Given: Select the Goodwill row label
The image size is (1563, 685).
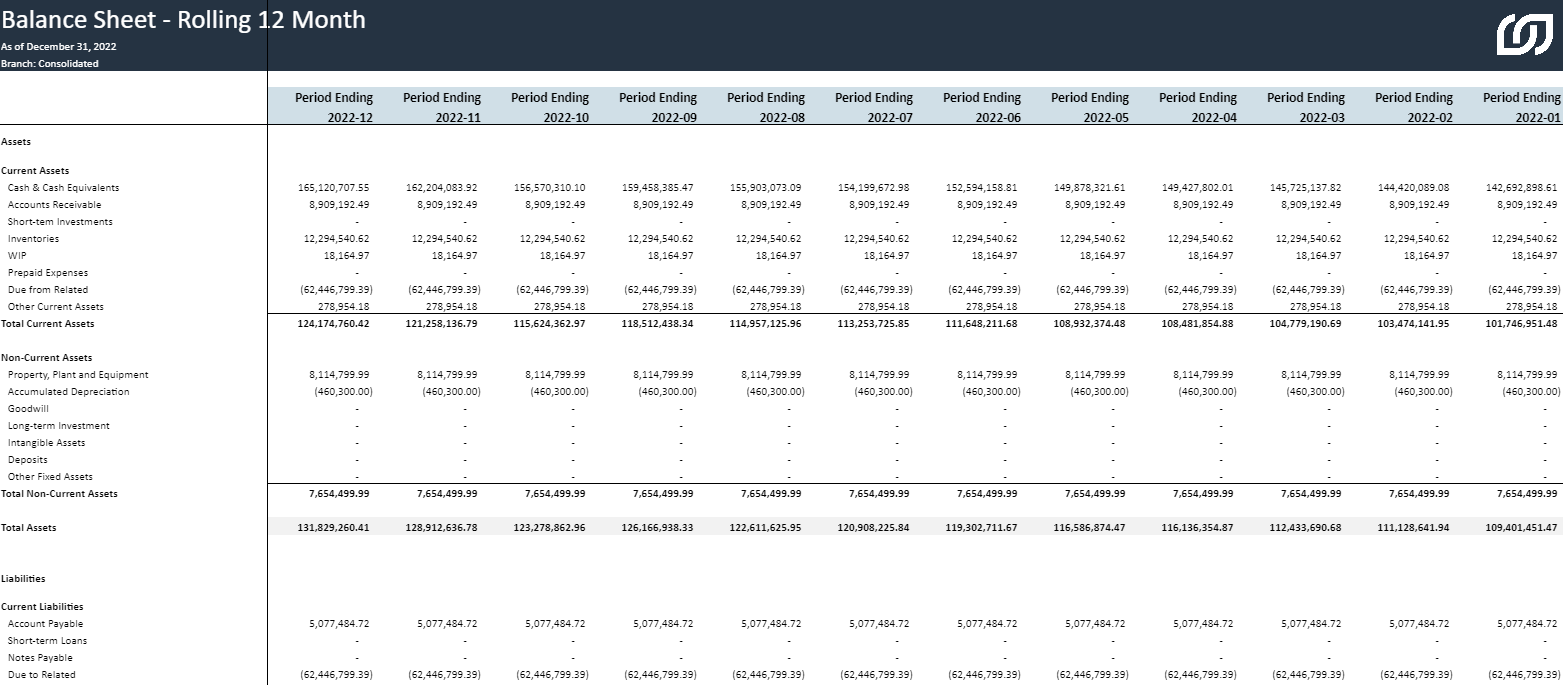Looking at the screenshot, I should click(28, 409).
